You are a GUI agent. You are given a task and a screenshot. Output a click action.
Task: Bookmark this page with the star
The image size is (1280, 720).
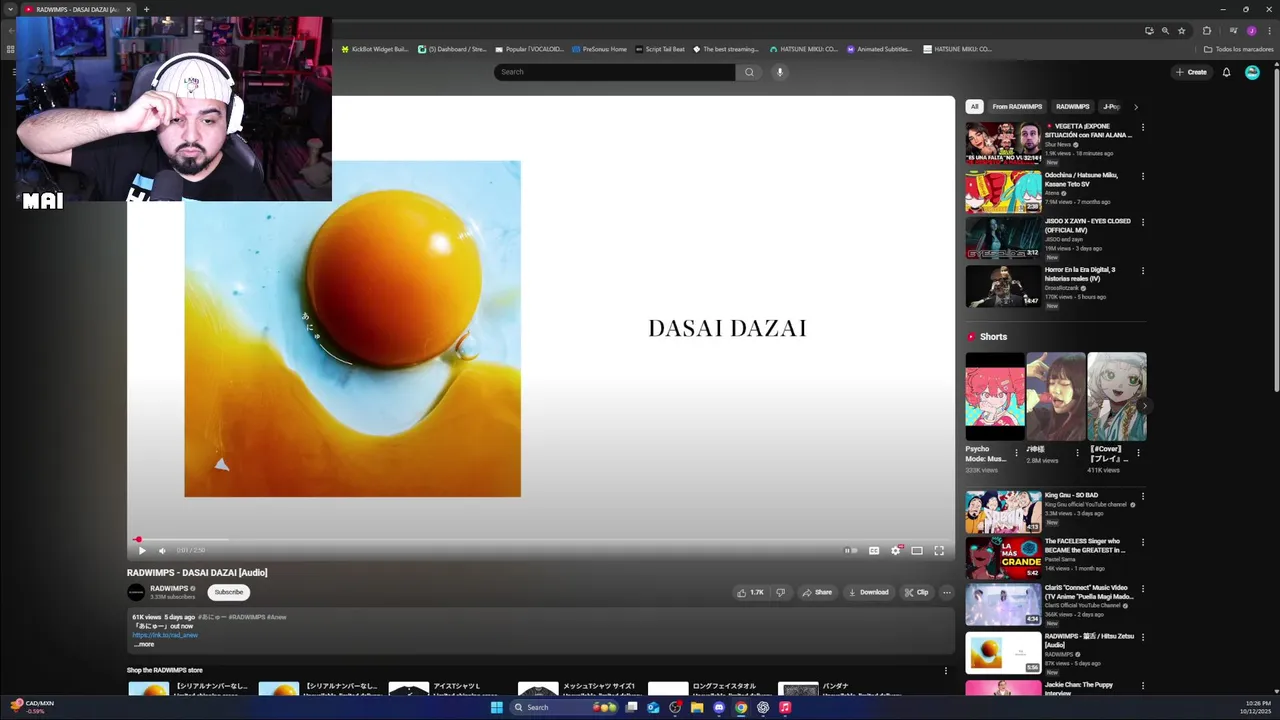pyautogui.click(x=1182, y=31)
